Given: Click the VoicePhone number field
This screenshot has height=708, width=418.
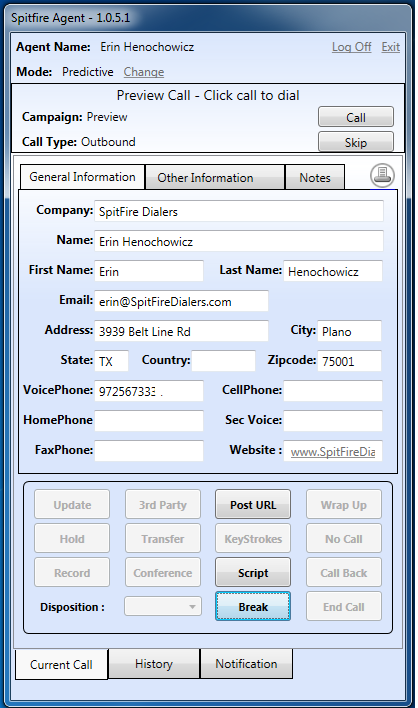Looking at the screenshot, I should [x=149, y=391].
